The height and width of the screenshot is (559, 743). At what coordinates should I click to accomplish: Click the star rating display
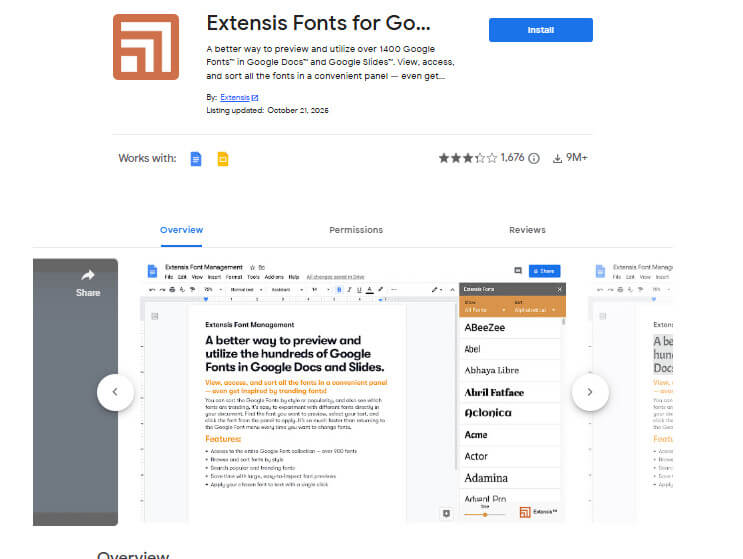click(467, 158)
